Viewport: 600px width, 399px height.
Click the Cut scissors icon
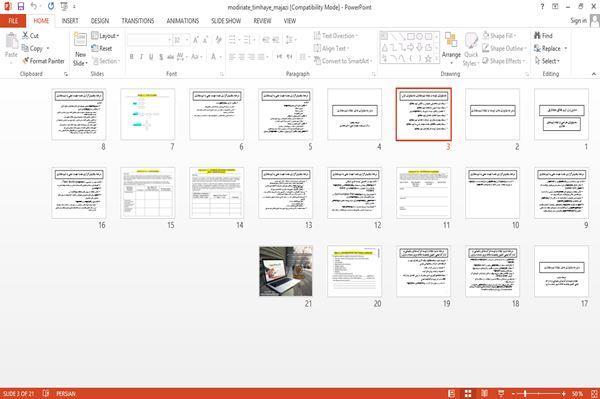click(x=25, y=36)
